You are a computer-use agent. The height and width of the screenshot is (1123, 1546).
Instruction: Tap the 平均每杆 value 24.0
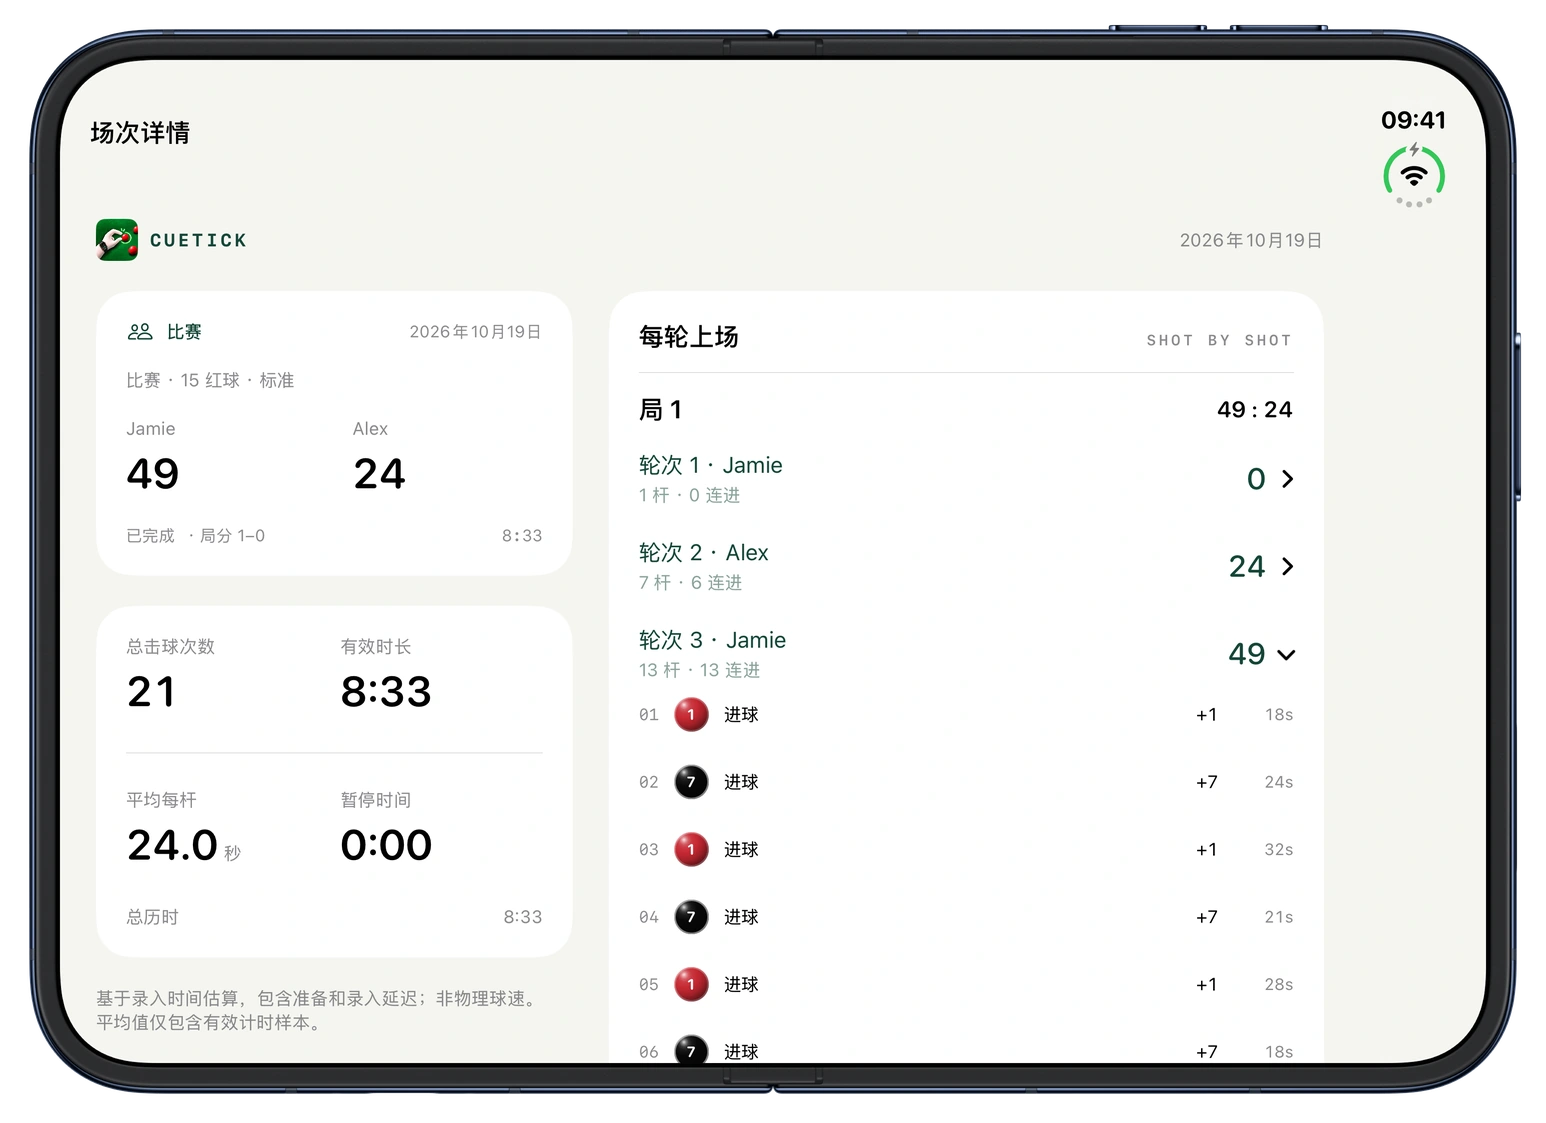point(172,846)
